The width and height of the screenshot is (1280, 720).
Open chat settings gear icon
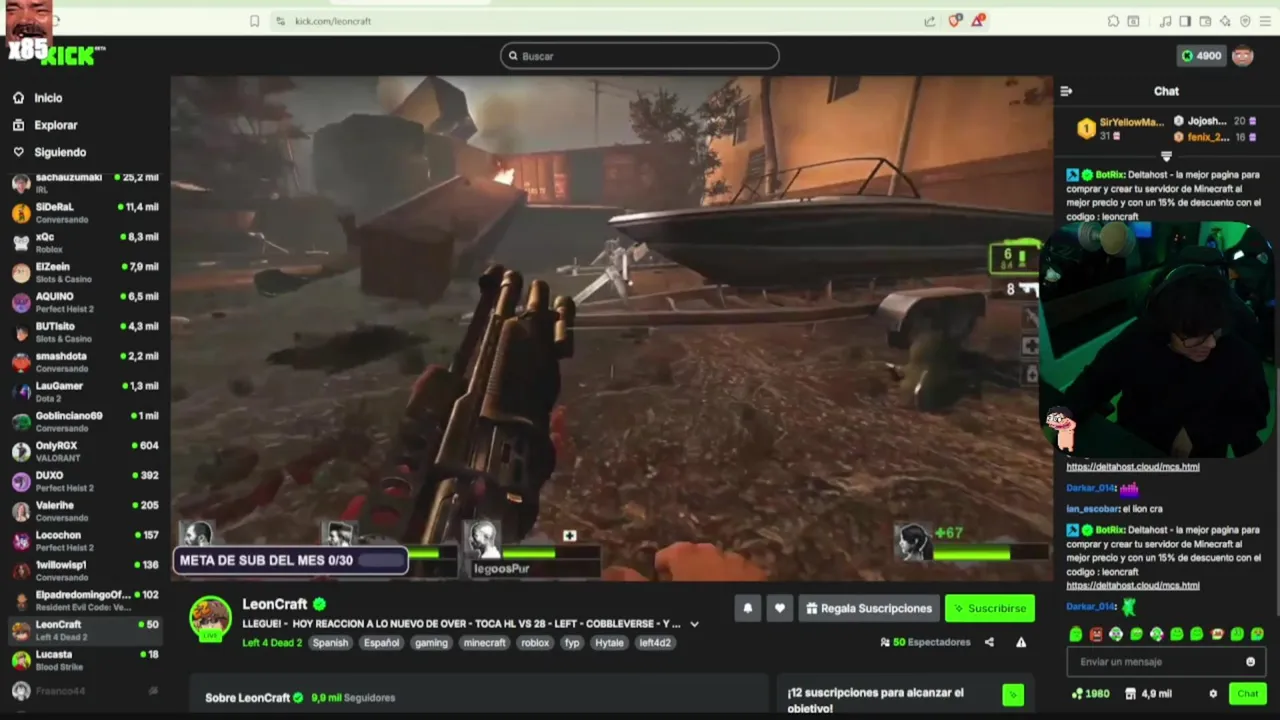(x=1213, y=693)
